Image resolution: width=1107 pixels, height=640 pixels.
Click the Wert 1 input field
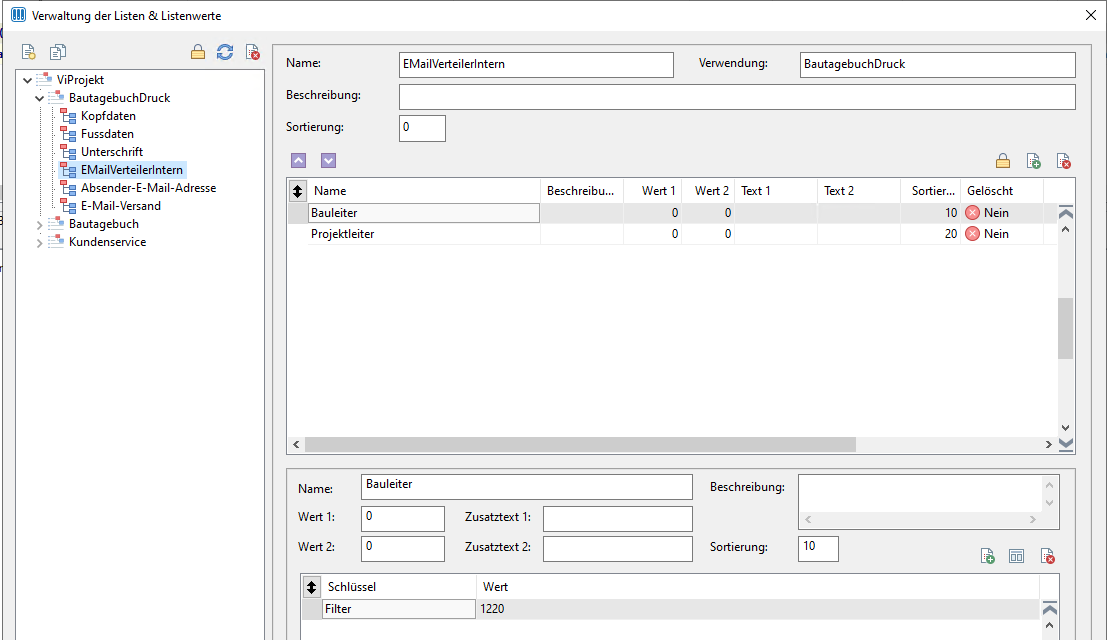[x=402, y=519]
